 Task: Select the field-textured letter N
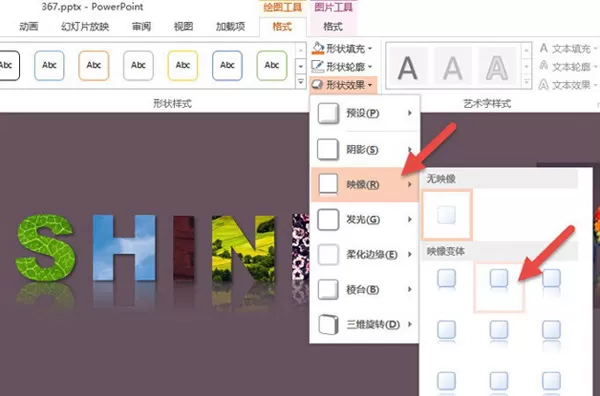pos(244,248)
